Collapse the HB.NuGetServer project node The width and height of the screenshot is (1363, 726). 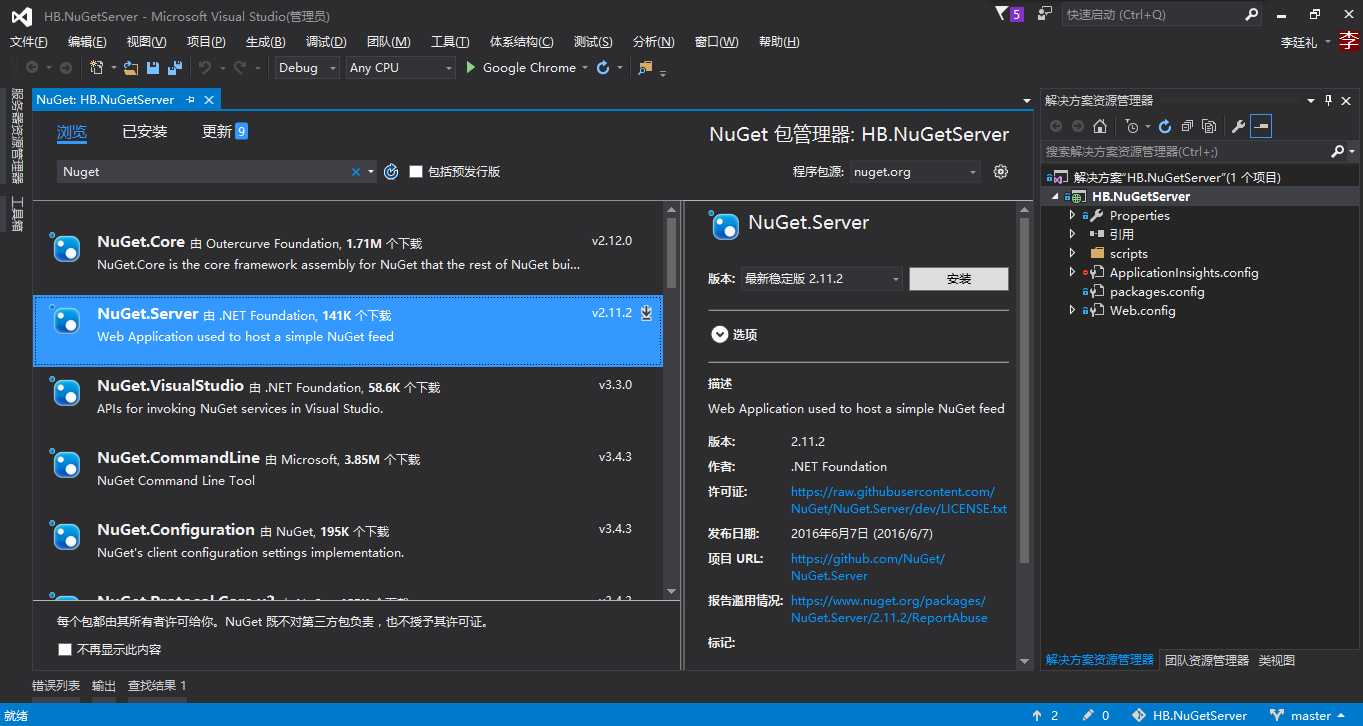[x=1054, y=197]
